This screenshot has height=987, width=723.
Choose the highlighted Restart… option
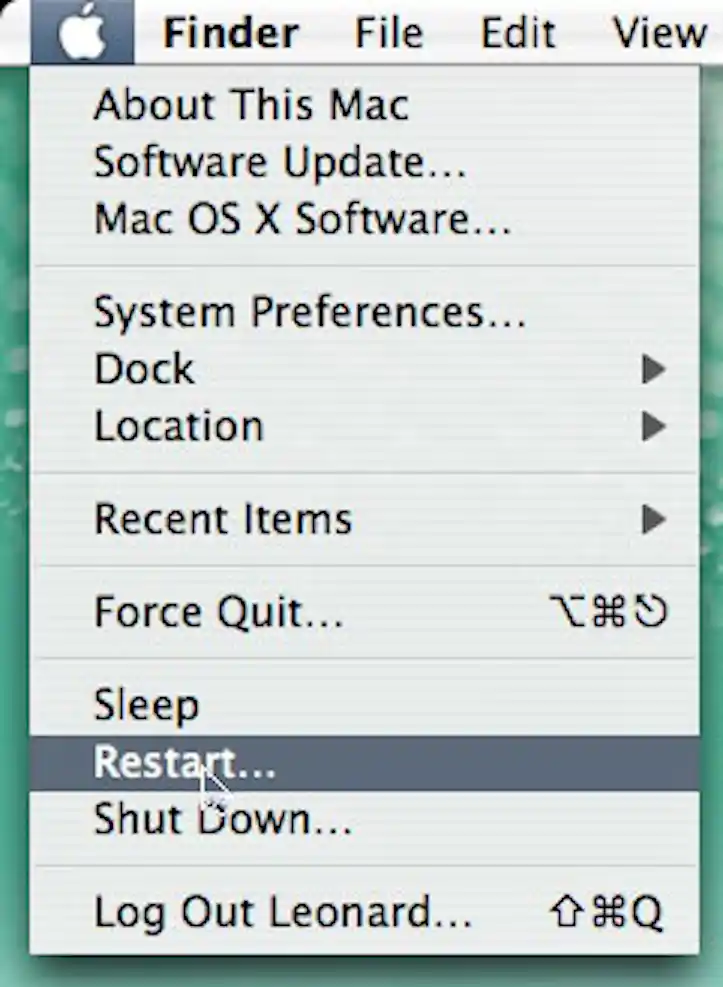point(364,763)
